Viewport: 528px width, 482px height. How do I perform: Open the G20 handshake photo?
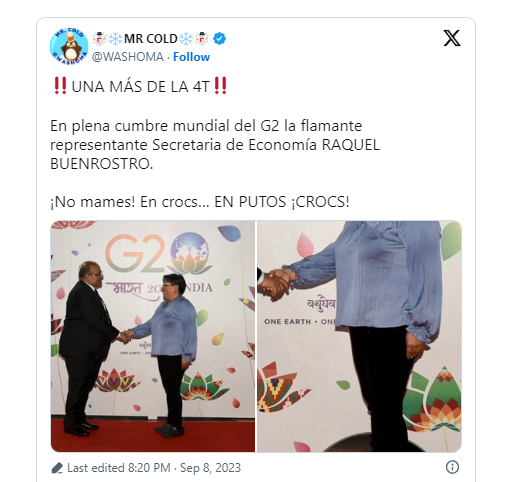(153, 336)
